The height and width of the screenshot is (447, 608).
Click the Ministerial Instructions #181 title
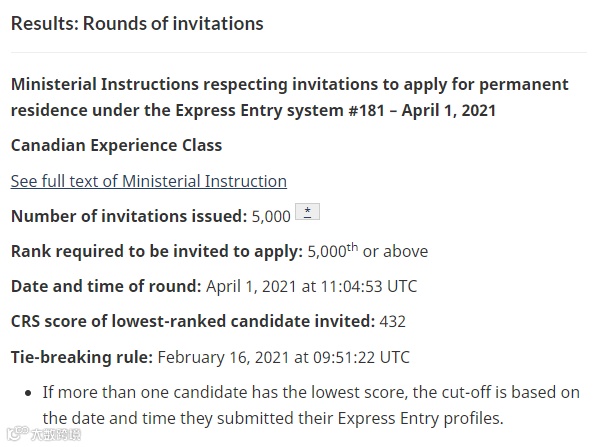pyautogui.click(x=289, y=96)
